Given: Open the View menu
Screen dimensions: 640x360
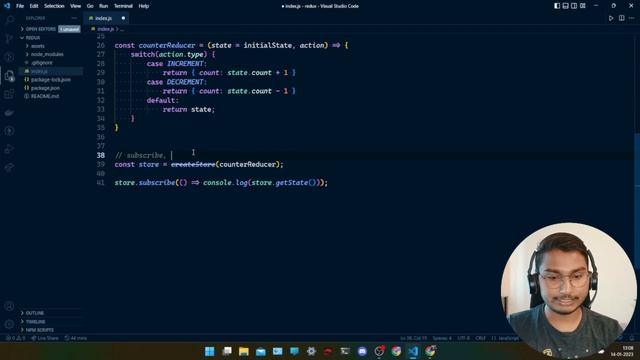Looking at the screenshot, I should pyautogui.click(x=76, y=6).
